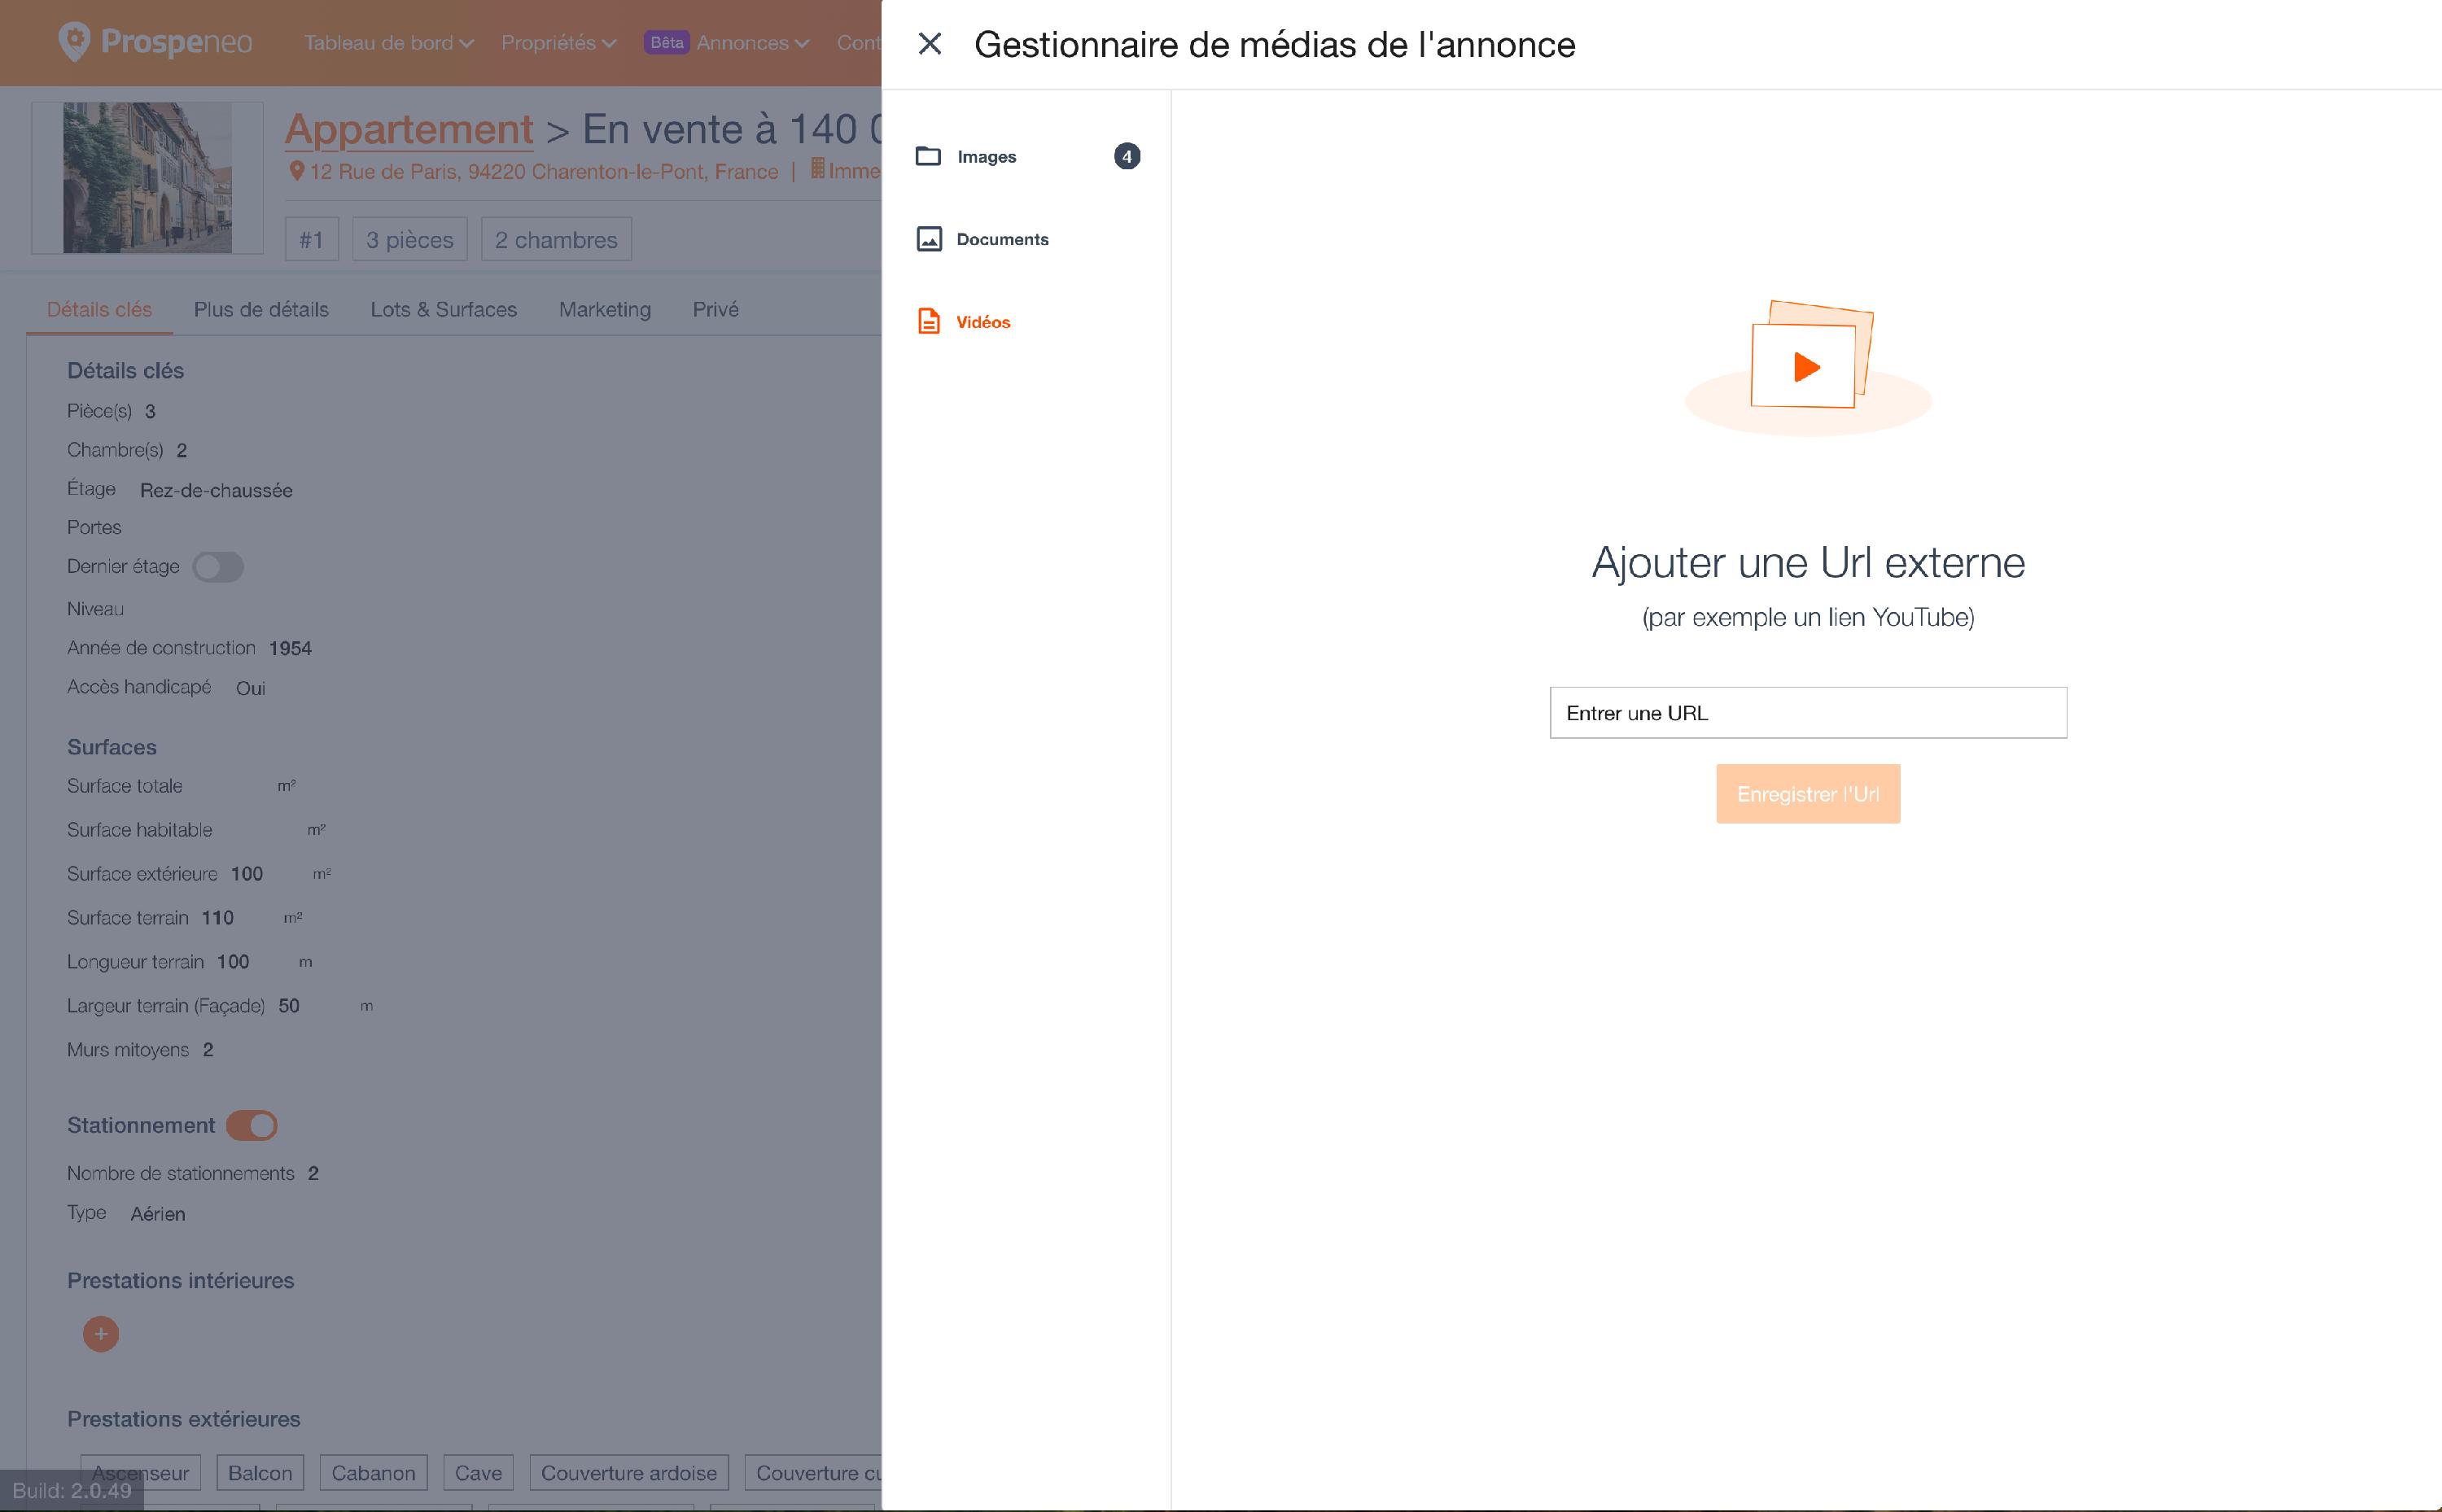Click the Enregistrer l'Url button

point(1807,794)
